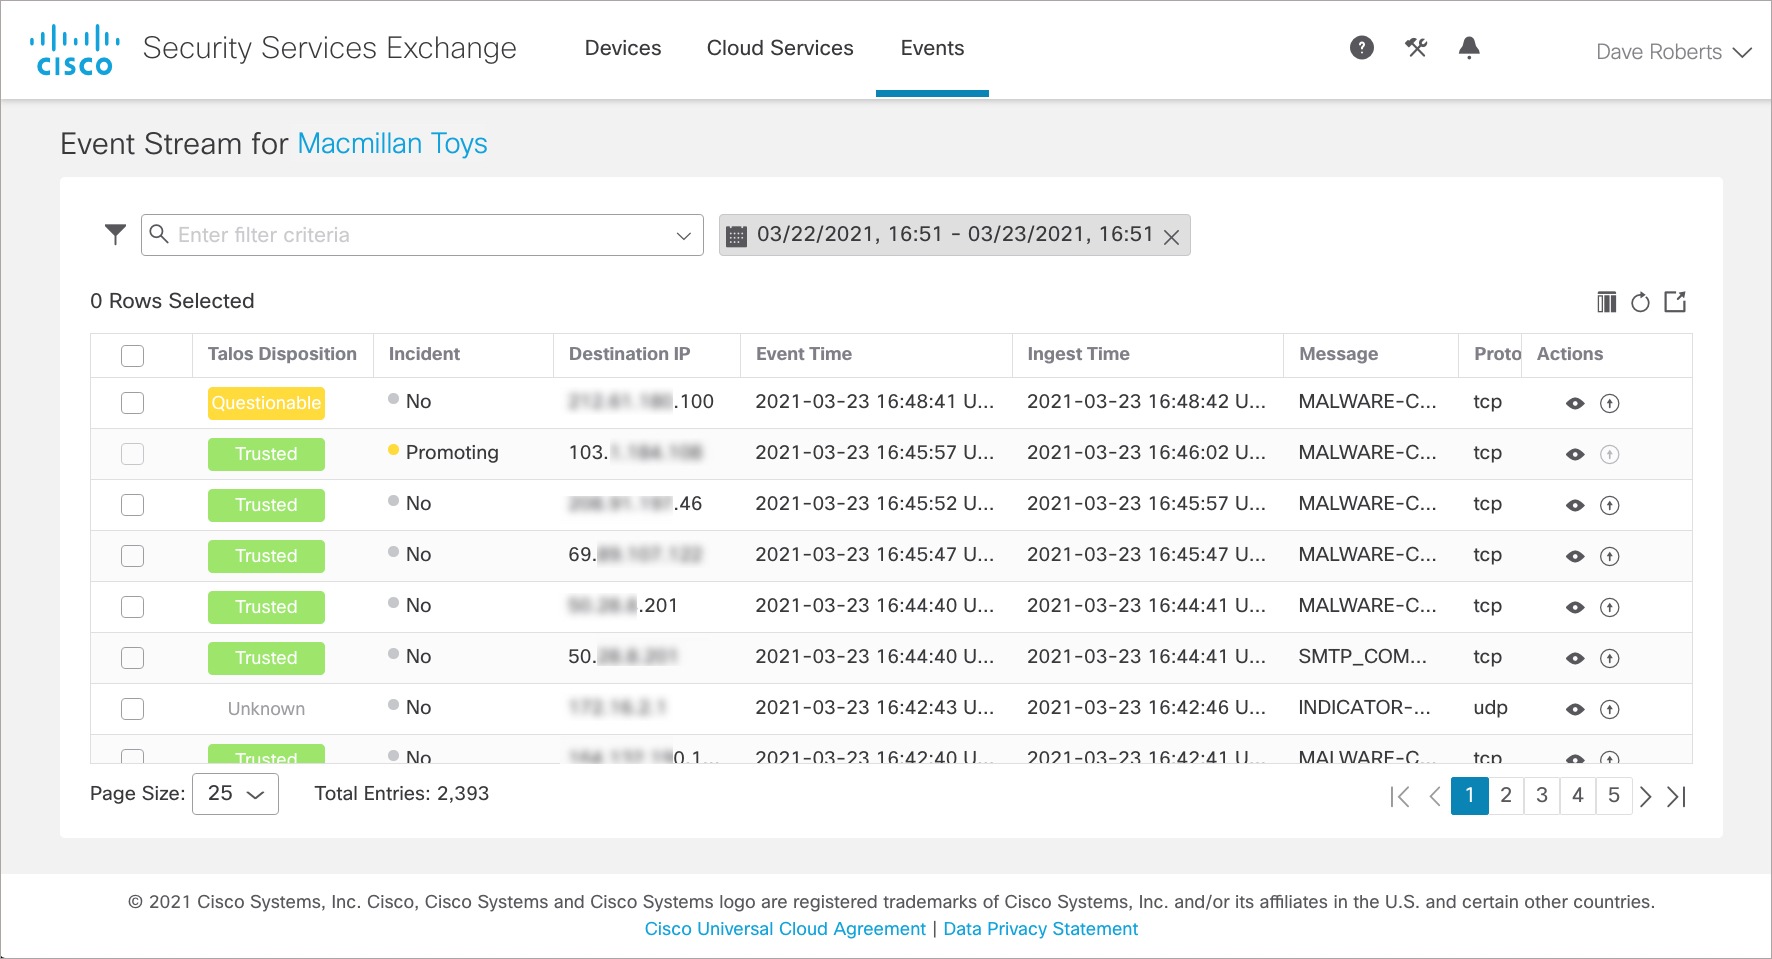Image resolution: width=1772 pixels, height=959 pixels.
Task: Check the checkbox for 16:45:47 event
Action: tap(132, 556)
